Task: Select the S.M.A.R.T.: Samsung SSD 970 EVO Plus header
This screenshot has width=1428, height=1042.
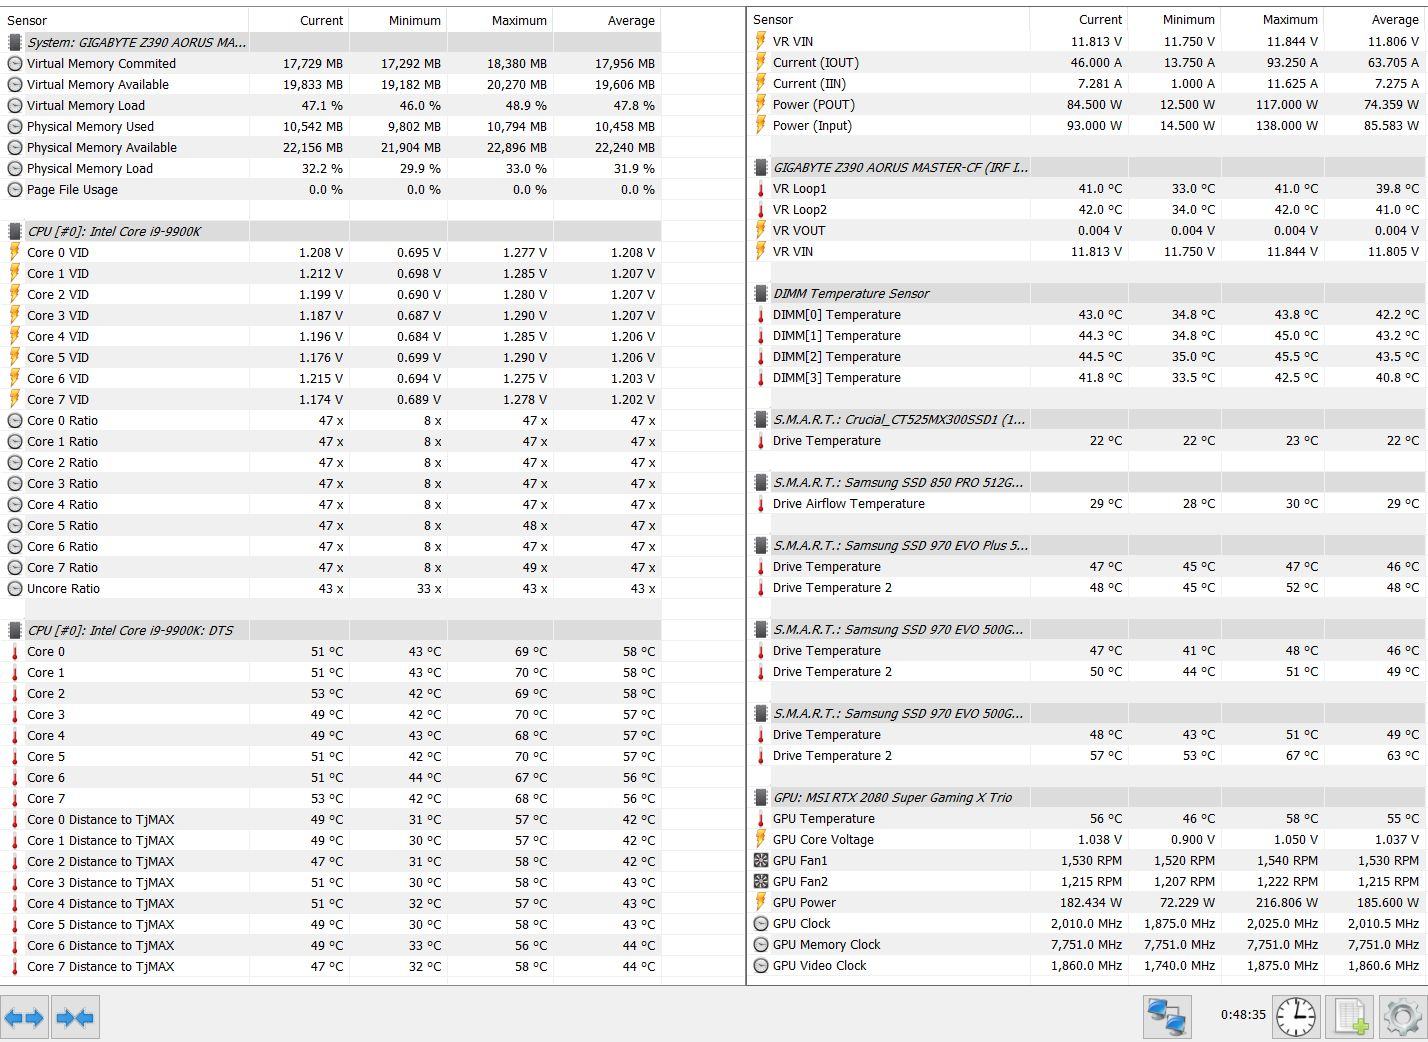Action: [1088, 546]
